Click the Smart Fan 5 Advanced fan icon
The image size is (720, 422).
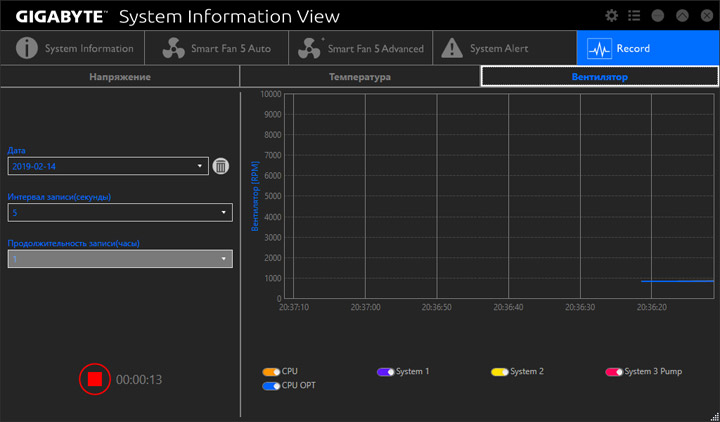309,48
